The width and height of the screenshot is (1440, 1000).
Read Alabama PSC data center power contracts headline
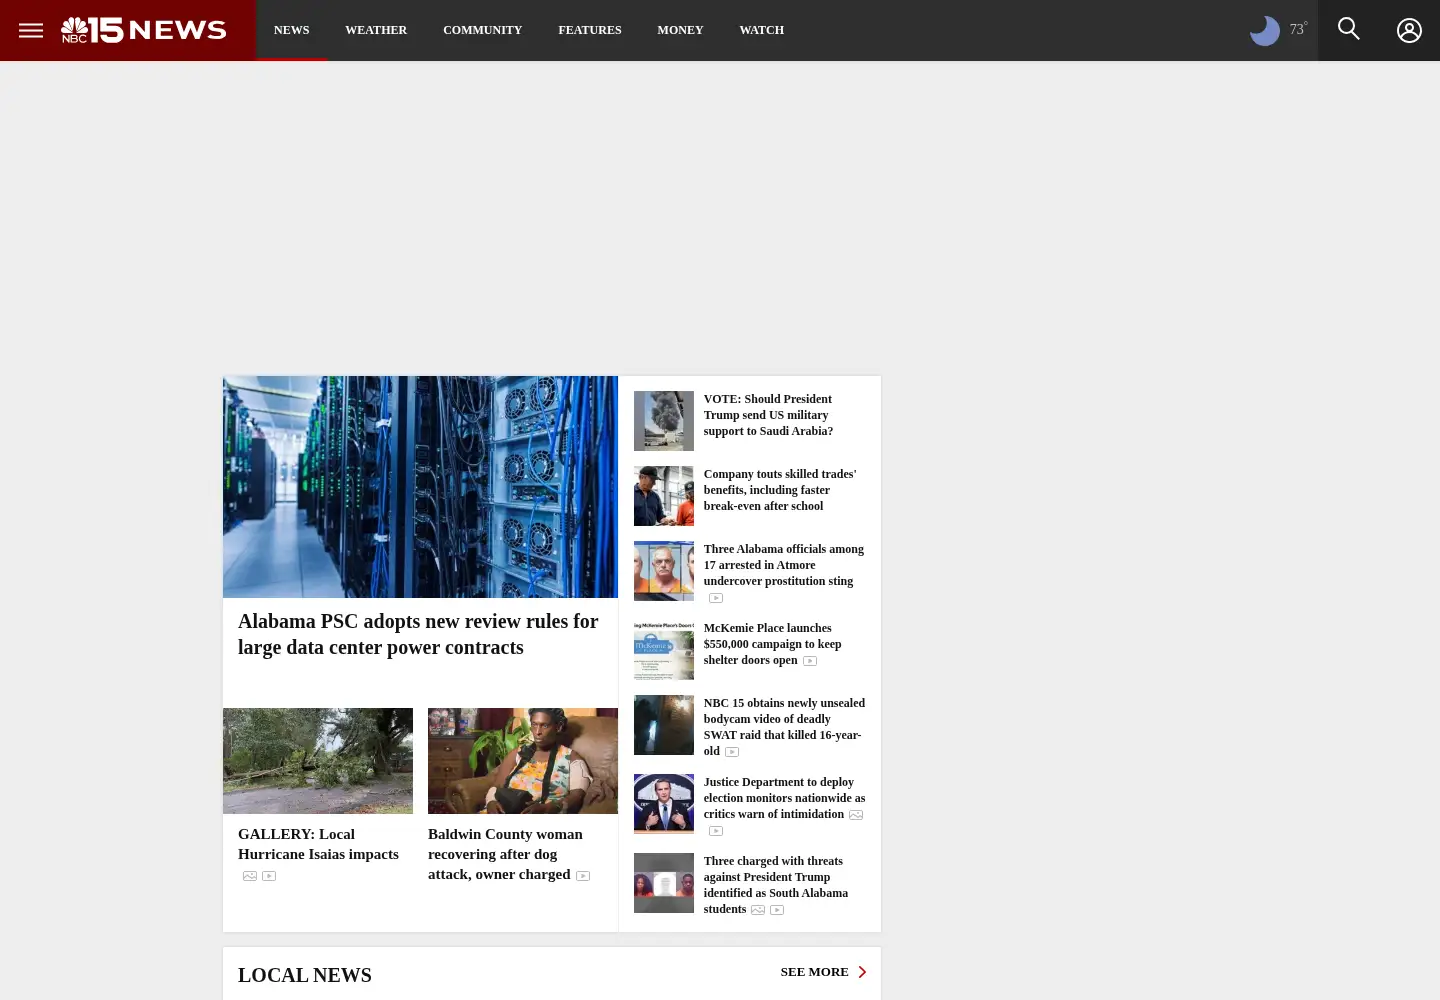click(418, 634)
